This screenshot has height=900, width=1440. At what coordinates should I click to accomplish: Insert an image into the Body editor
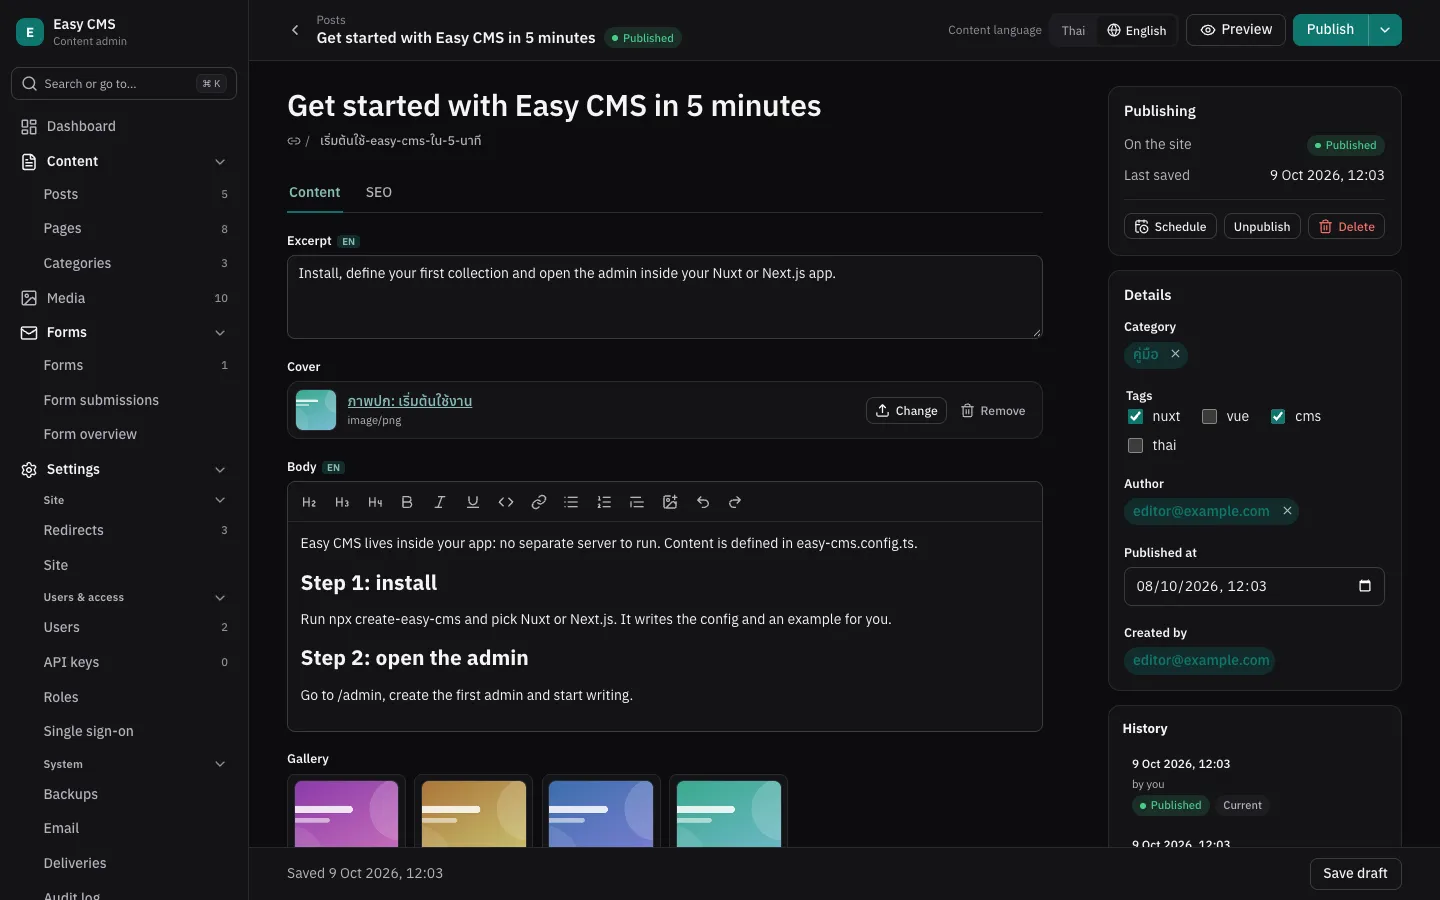670,502
